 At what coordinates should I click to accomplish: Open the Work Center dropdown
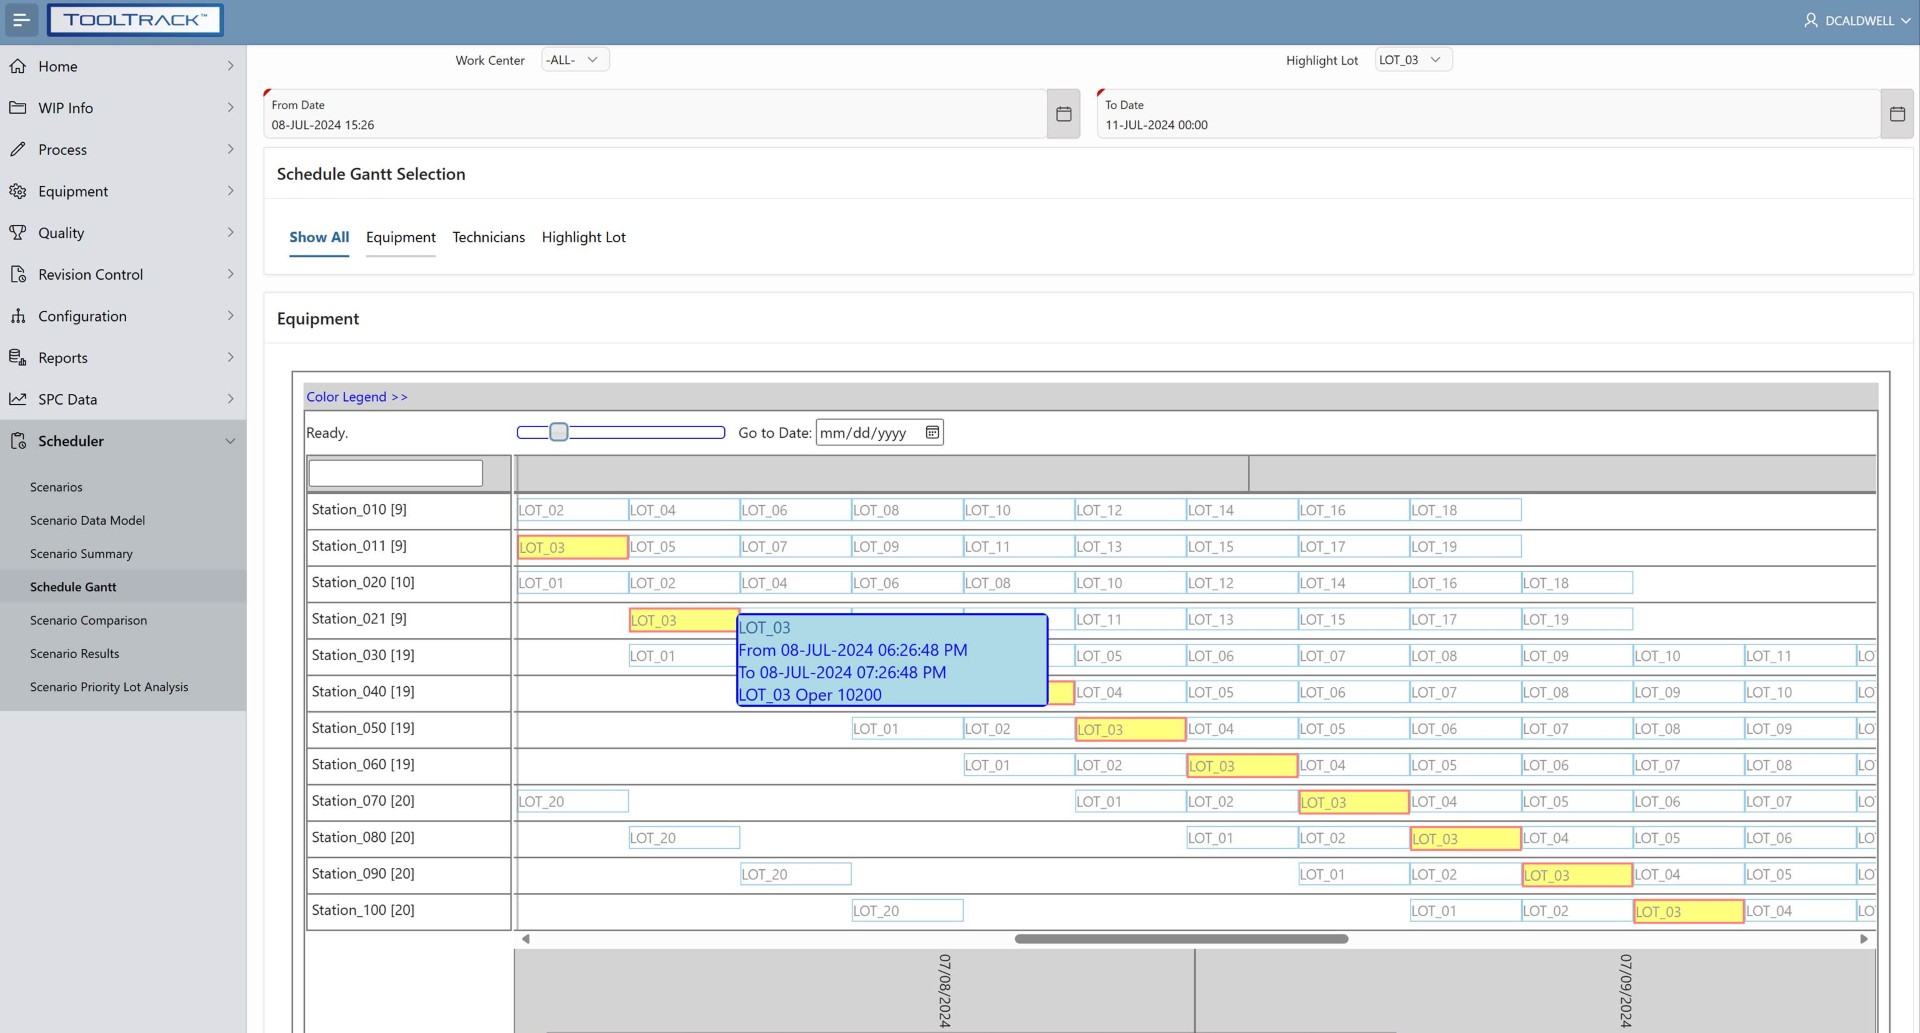pos(575,60)
